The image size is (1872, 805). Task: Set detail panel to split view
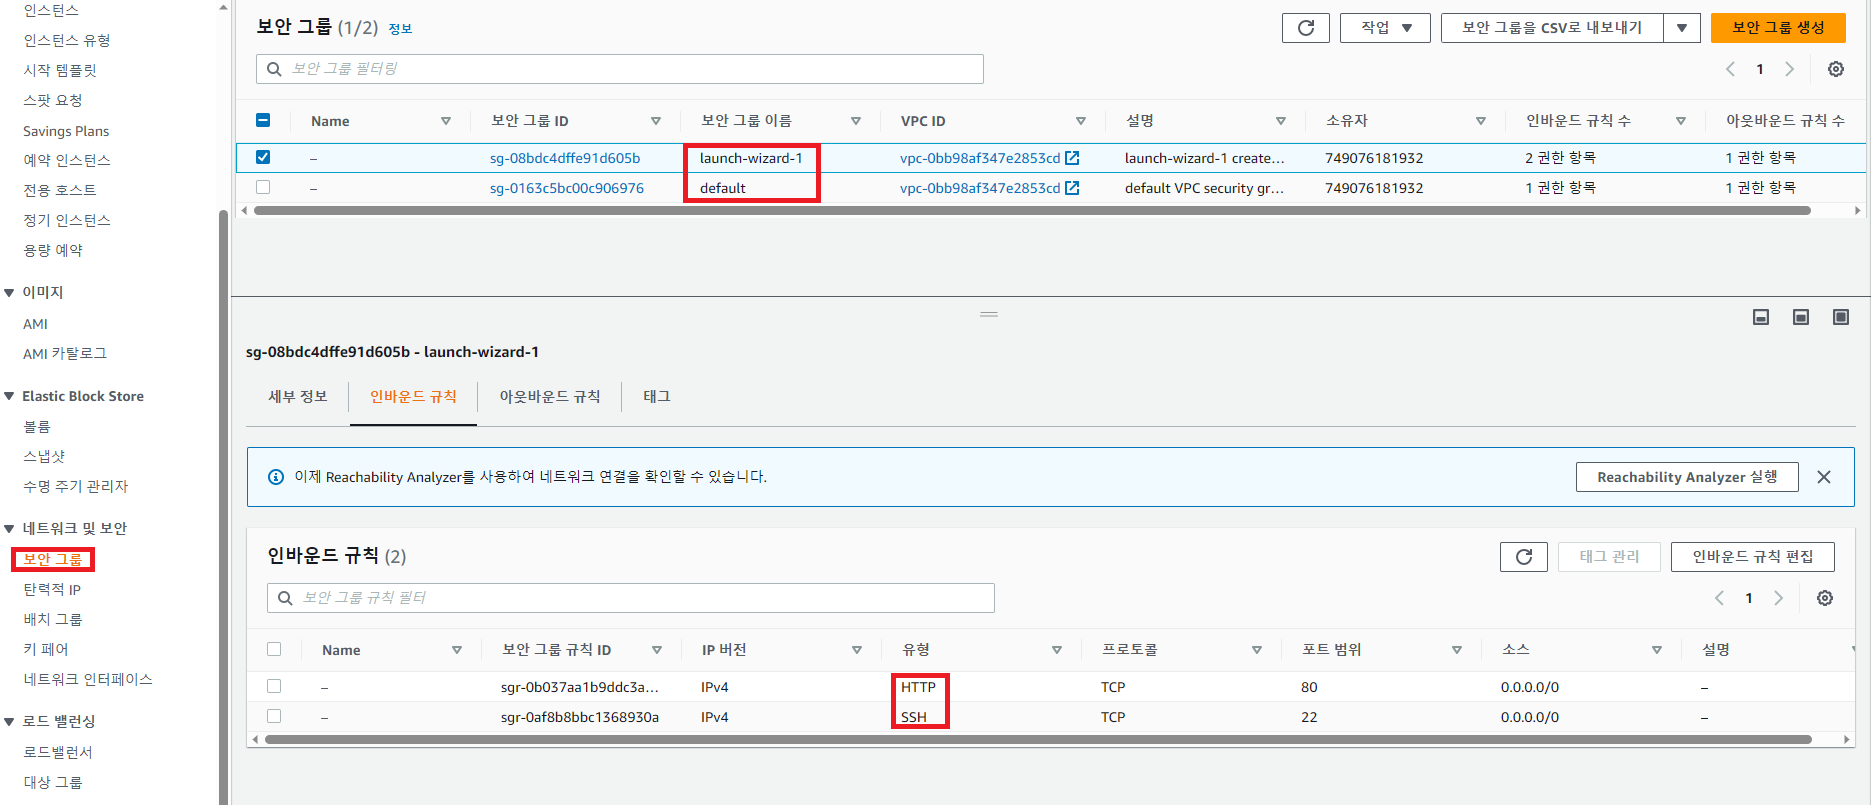click(x=1801, y=317)
